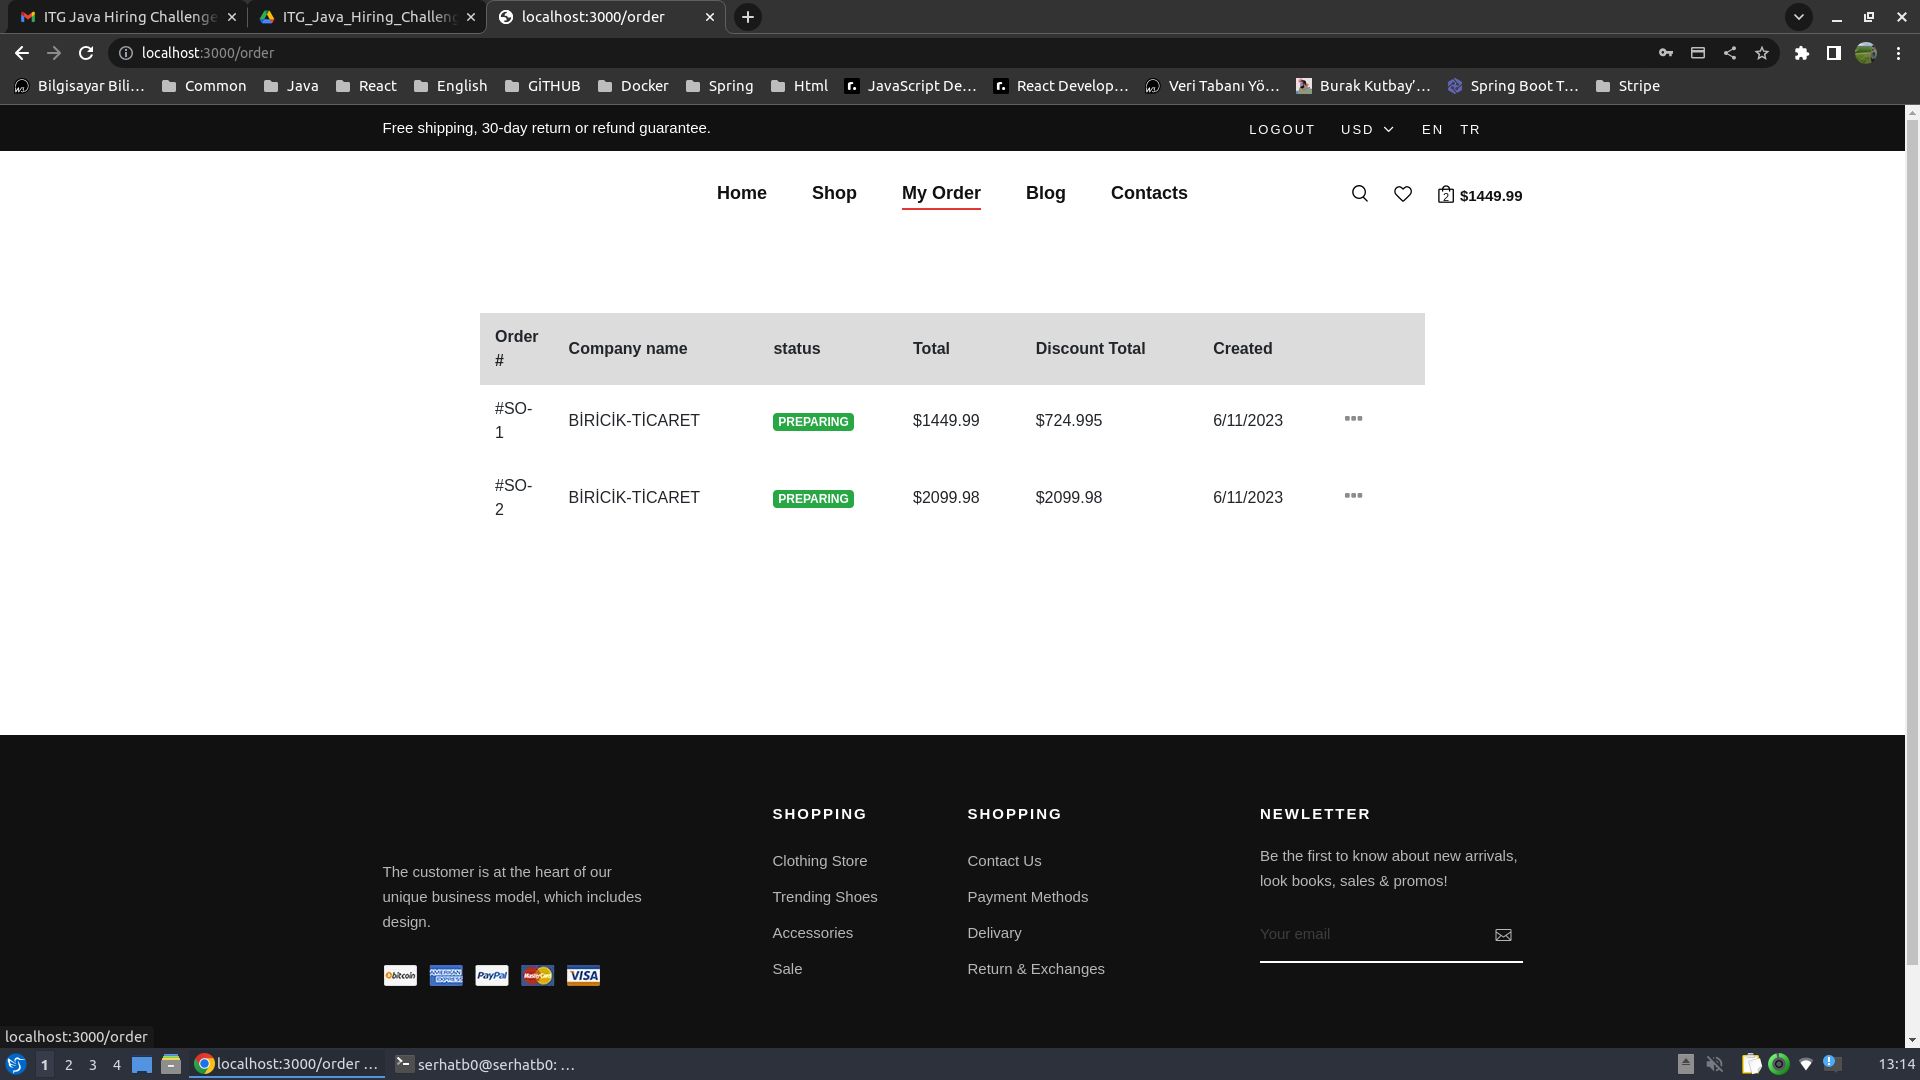Expand the USD currency dropdown
This screenshot has width=1920, height=1080.
pyautogui.click(x=1367, y=130)
